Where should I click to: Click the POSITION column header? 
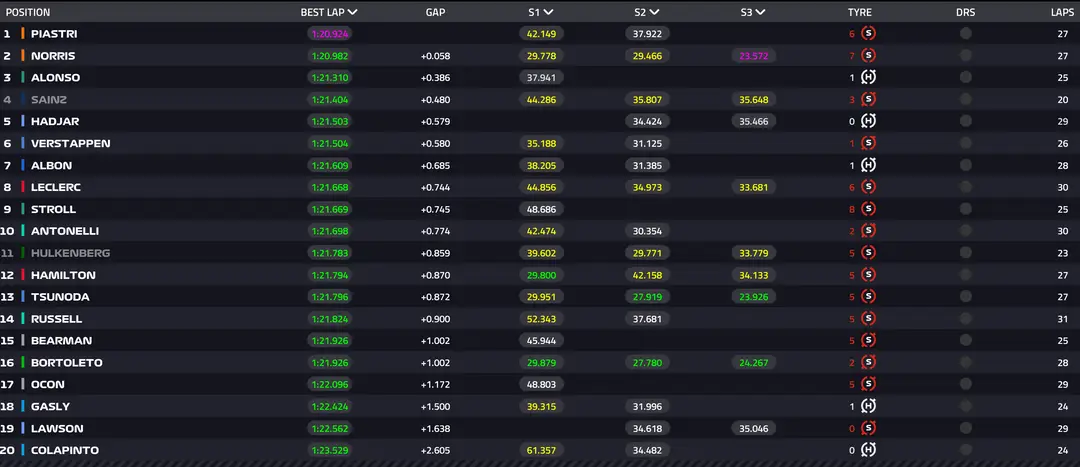(28, 12)
